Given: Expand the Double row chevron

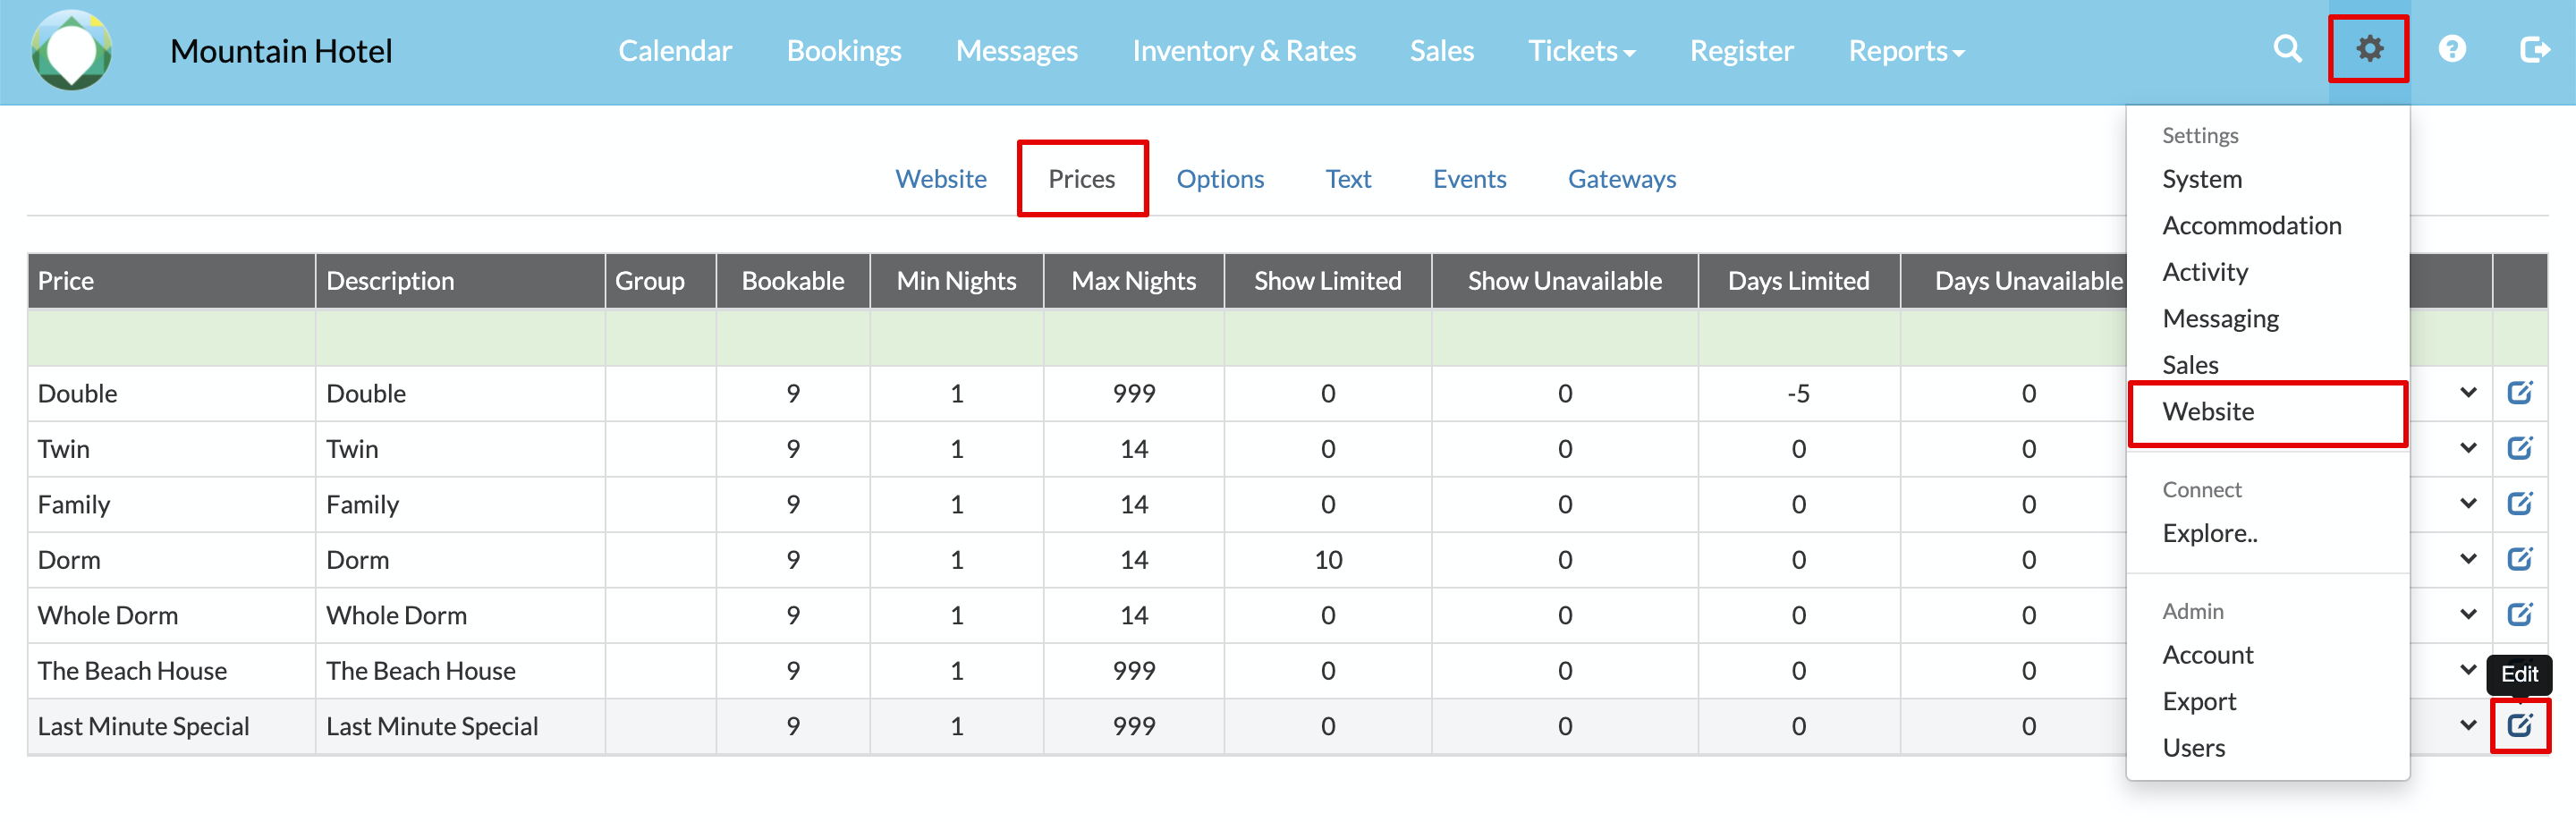Looking at the screenshot, I should pyautogui.click(x=2468, y=393).
